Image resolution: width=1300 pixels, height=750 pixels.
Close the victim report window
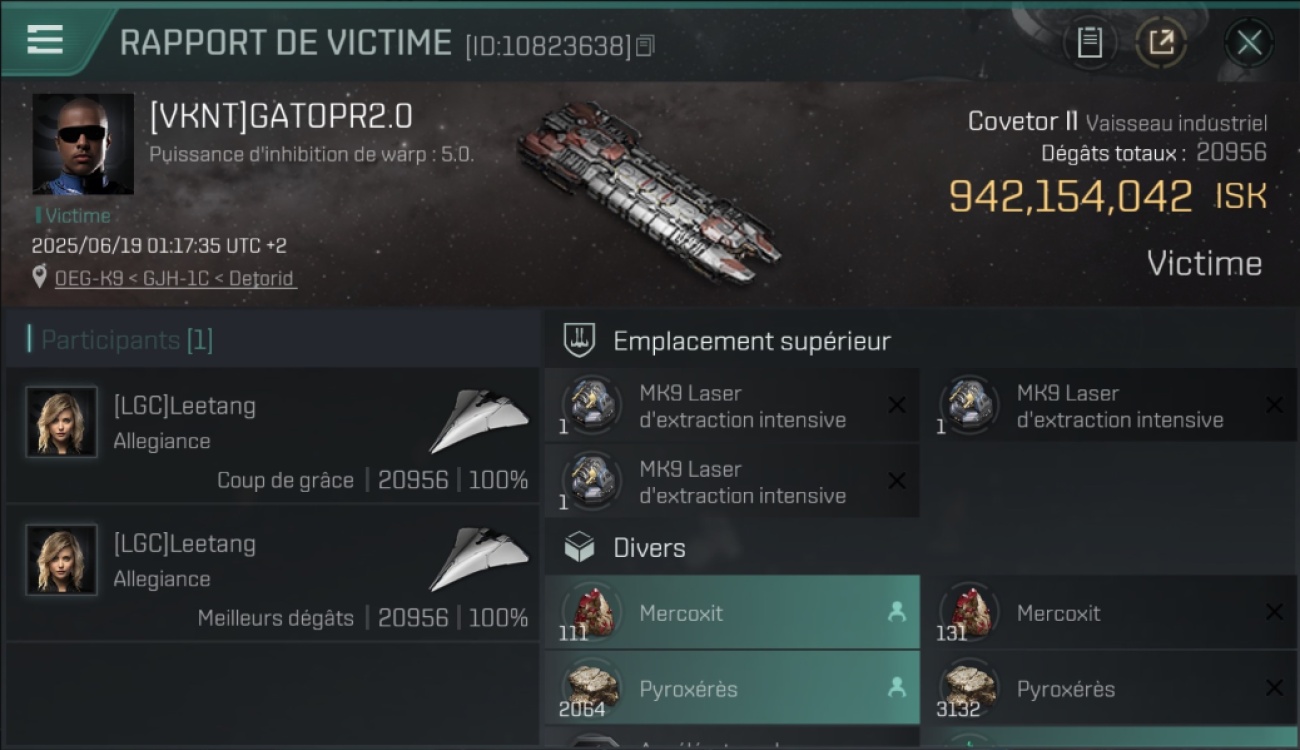(1249, 43)
